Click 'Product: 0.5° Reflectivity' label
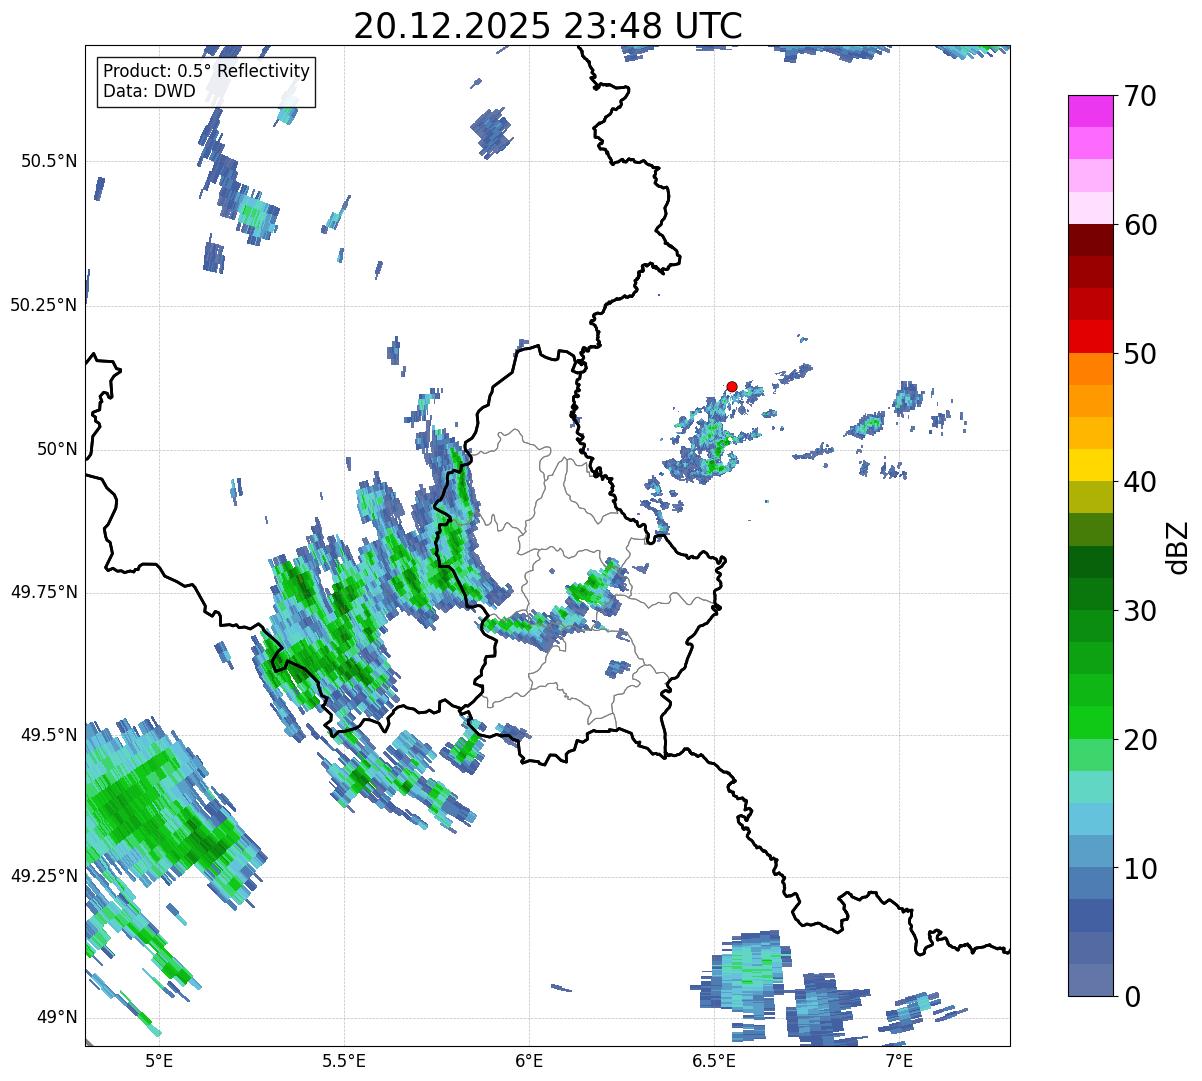 point(207,72)
